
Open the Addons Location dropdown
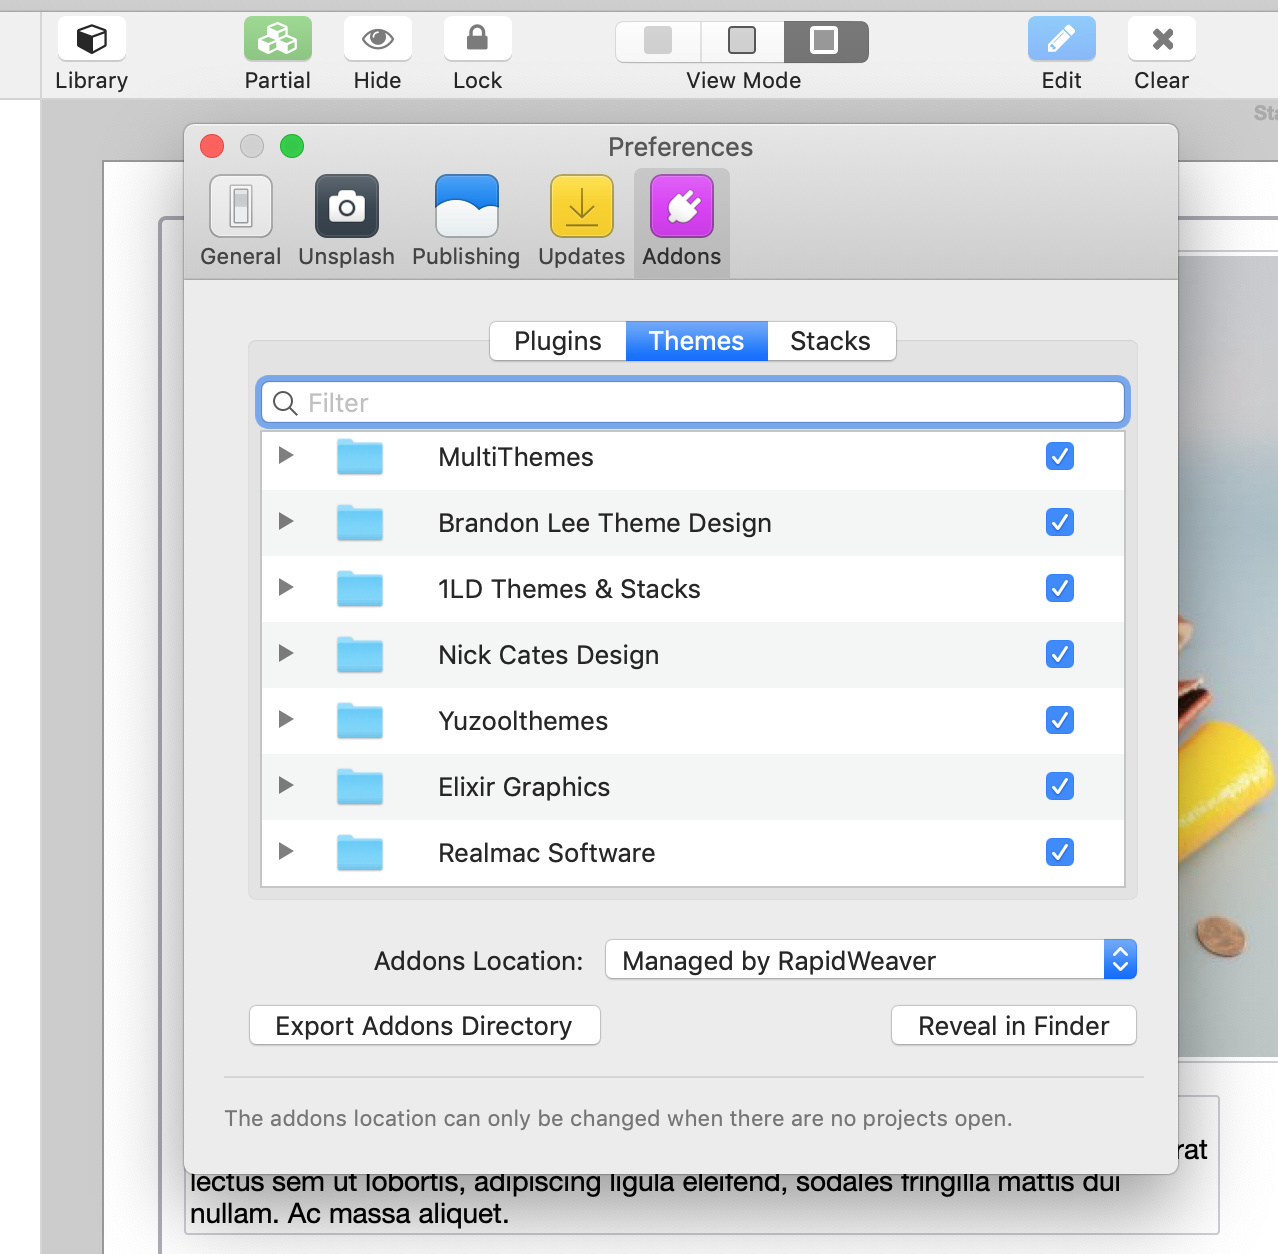click(x=871, y=960)
